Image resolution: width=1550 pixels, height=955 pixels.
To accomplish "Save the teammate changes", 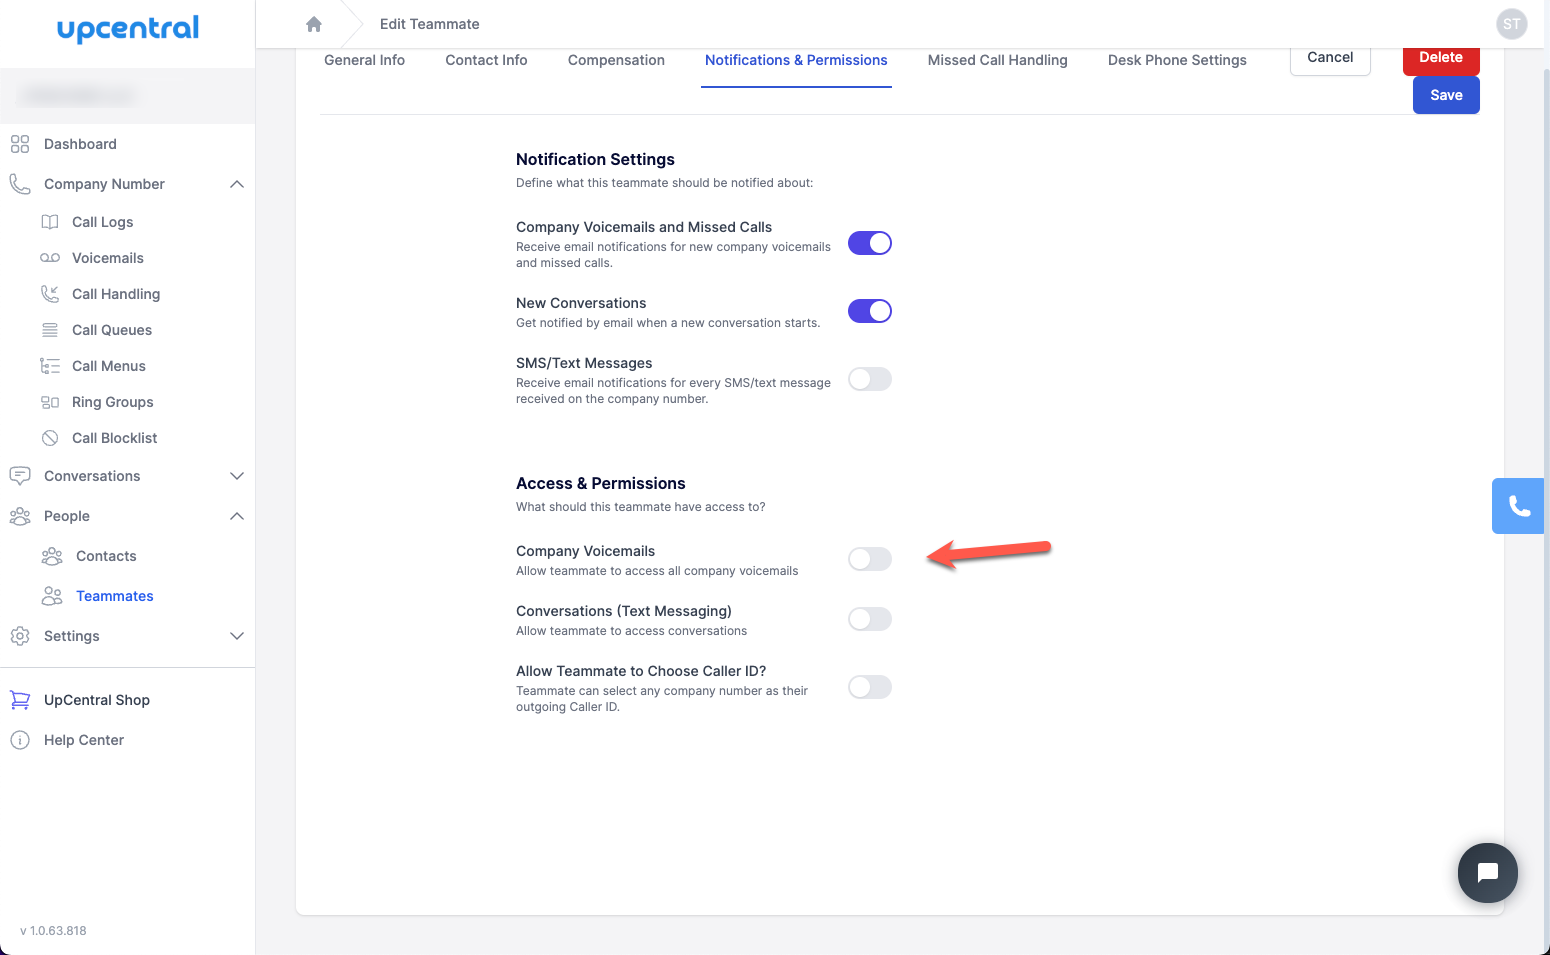I will point(1446,95).
